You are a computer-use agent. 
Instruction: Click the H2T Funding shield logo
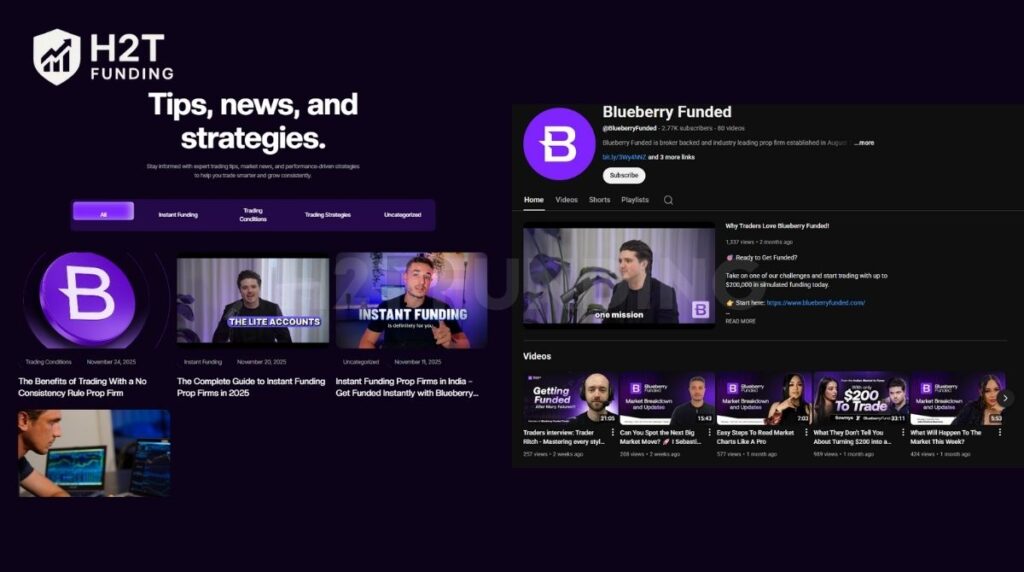tap(57, 57)
